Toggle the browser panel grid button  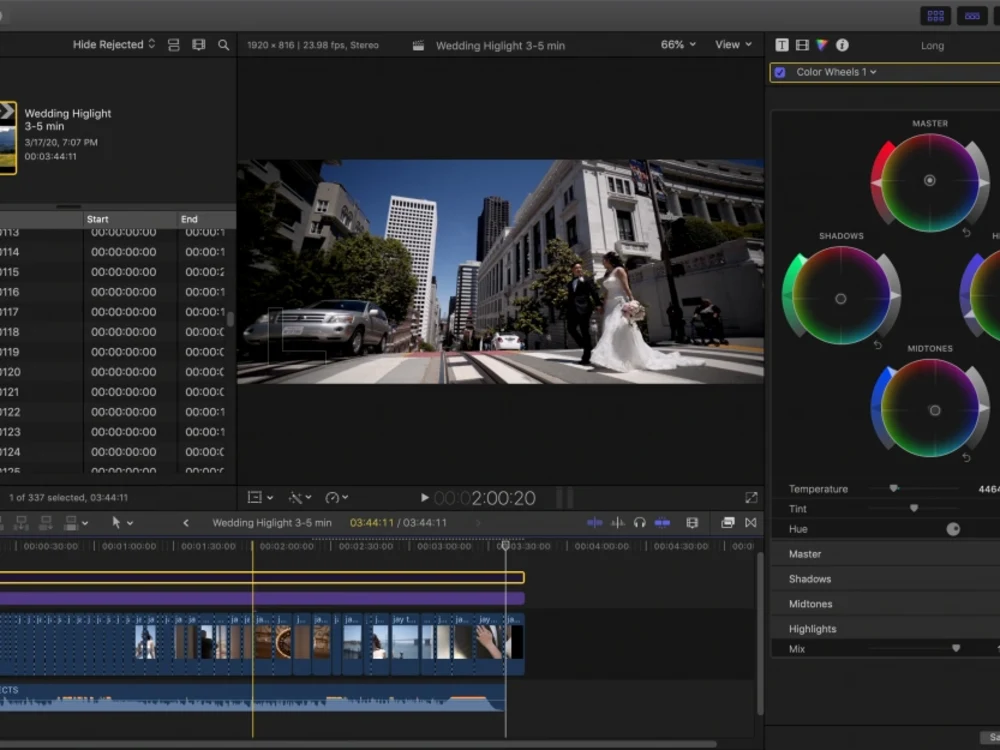coord(935,16)
